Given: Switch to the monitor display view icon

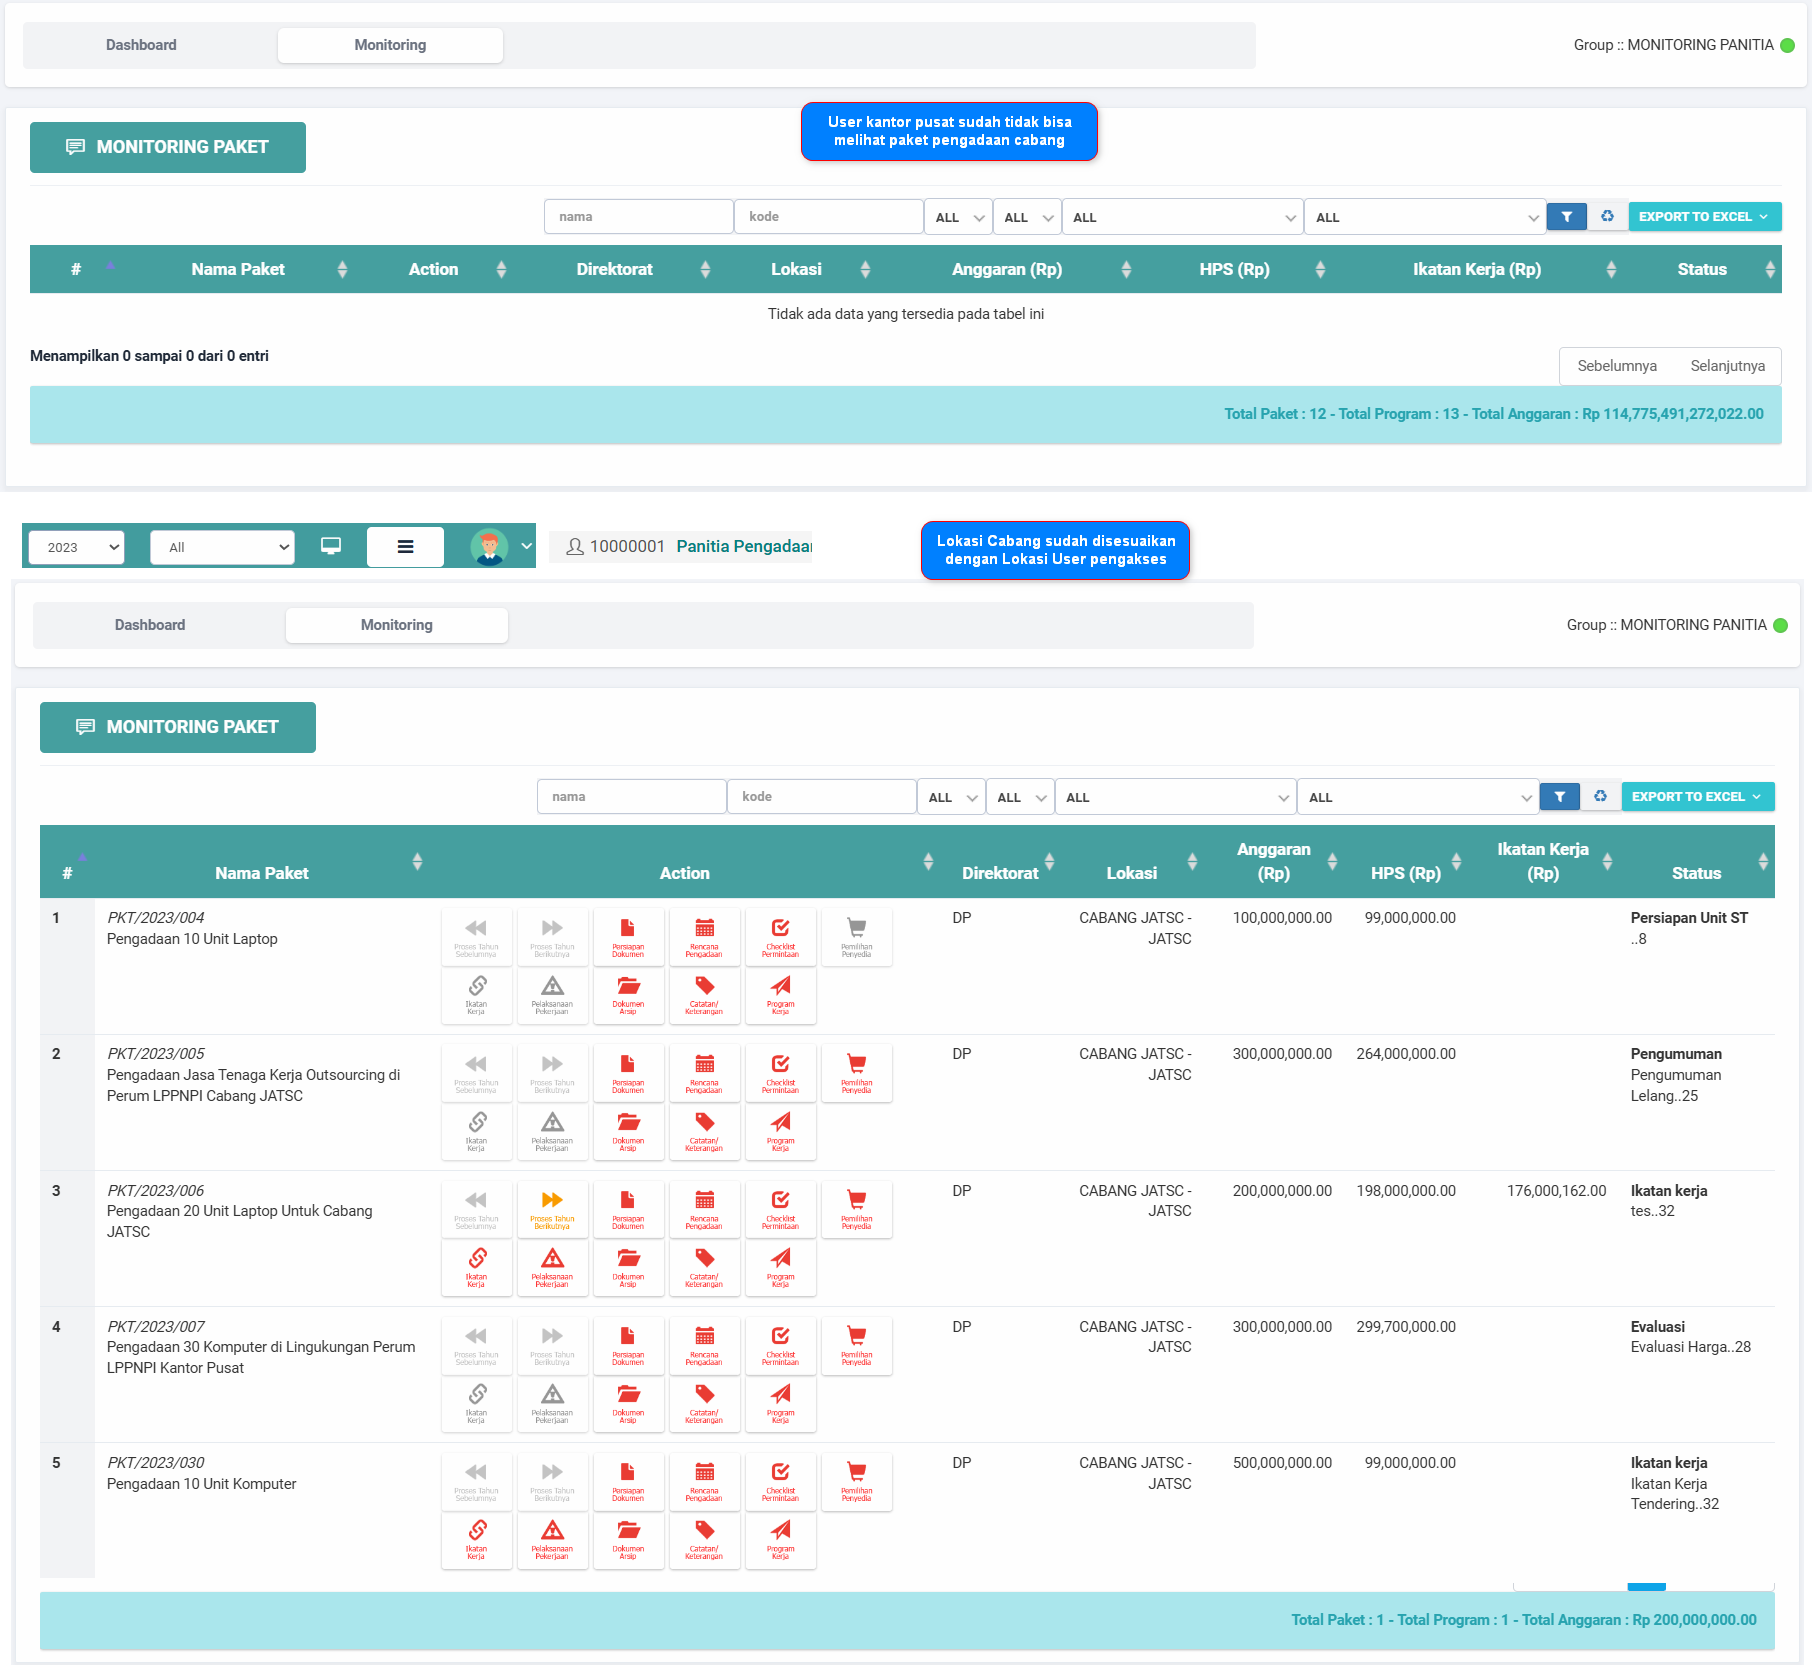Looking at the screenshot, I should click(x=331, y=547).
